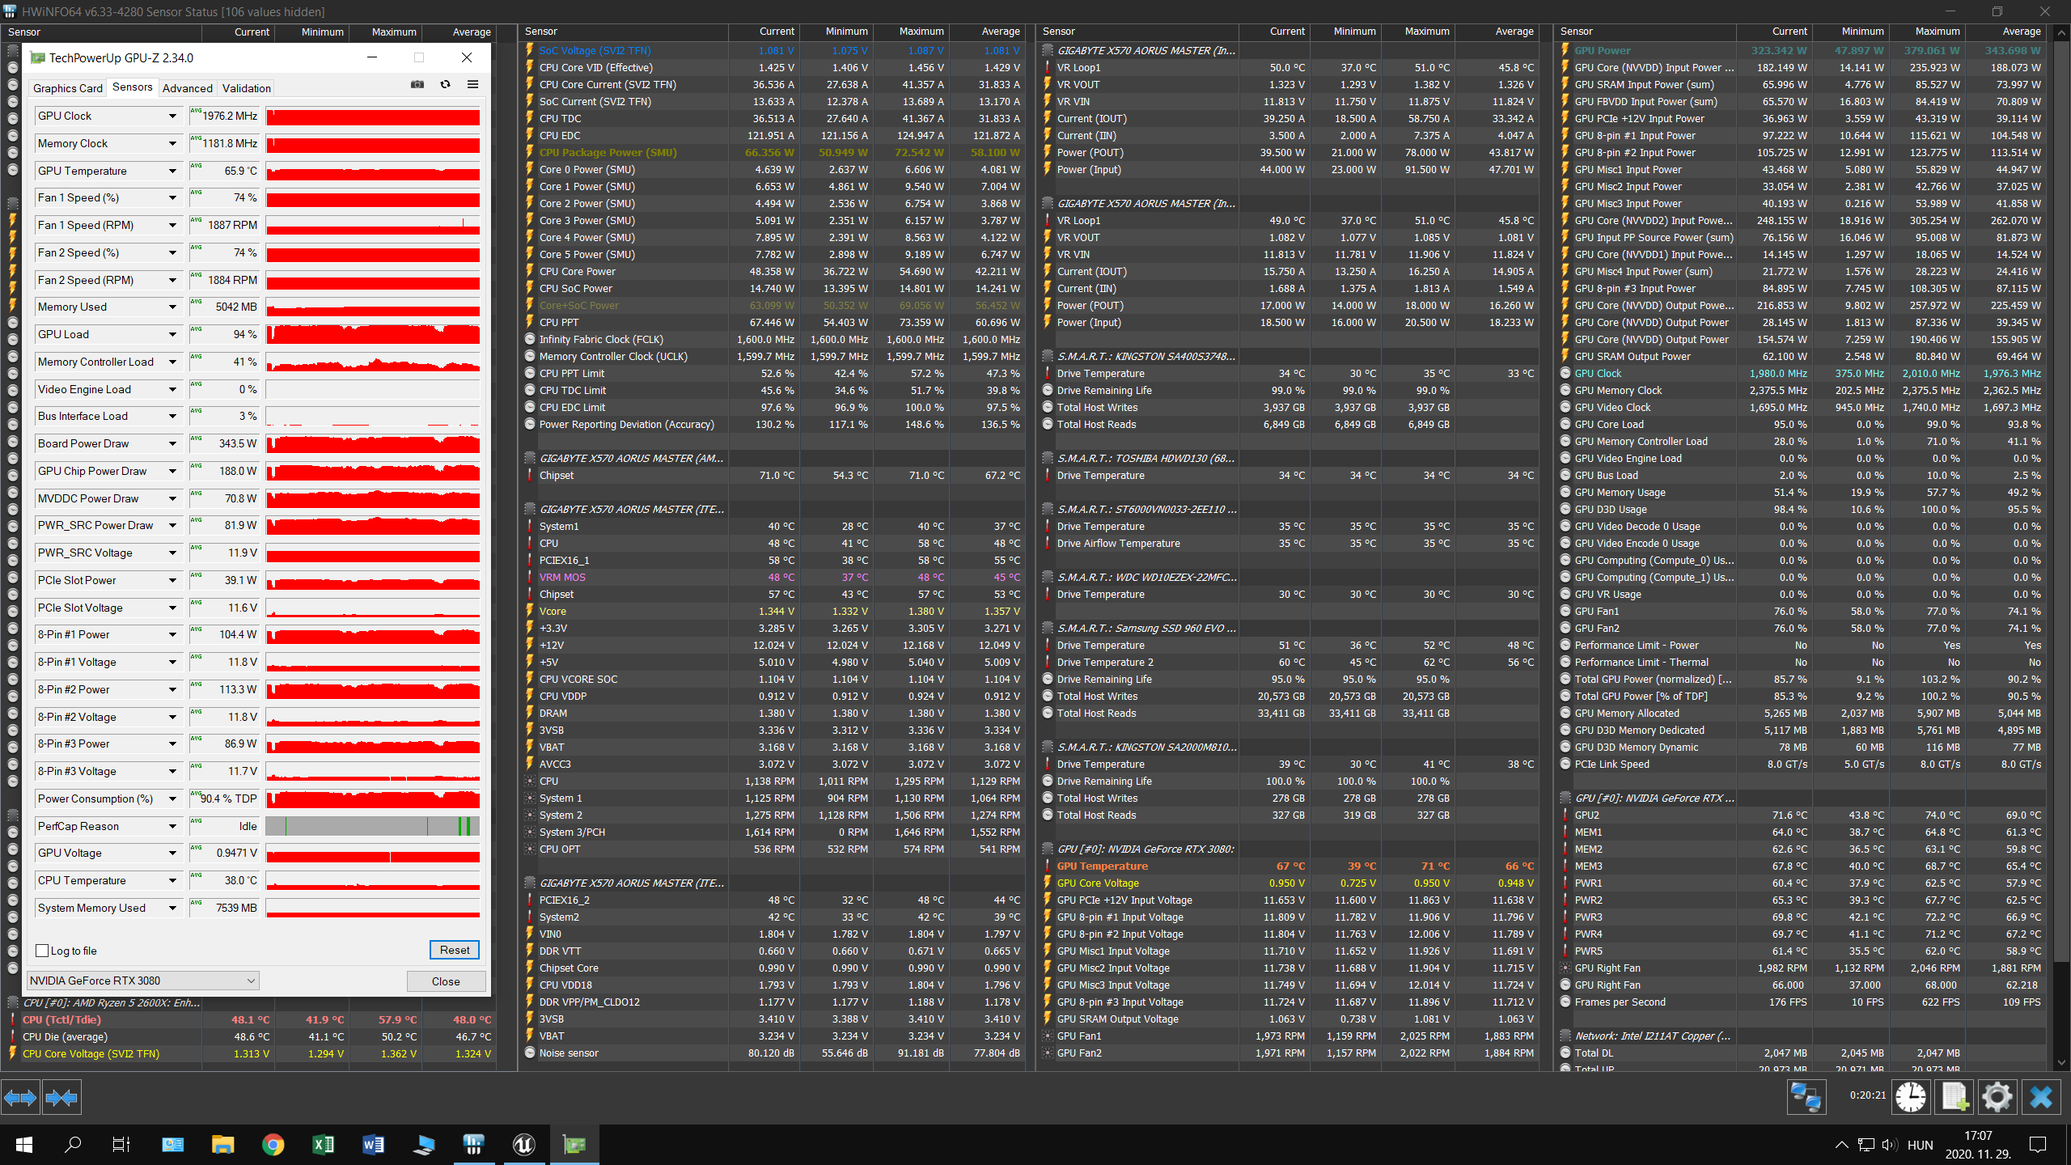2071x1165 pixels.
Task: Select CPU Package Power (SMU) row
Action: coord(775,152)
